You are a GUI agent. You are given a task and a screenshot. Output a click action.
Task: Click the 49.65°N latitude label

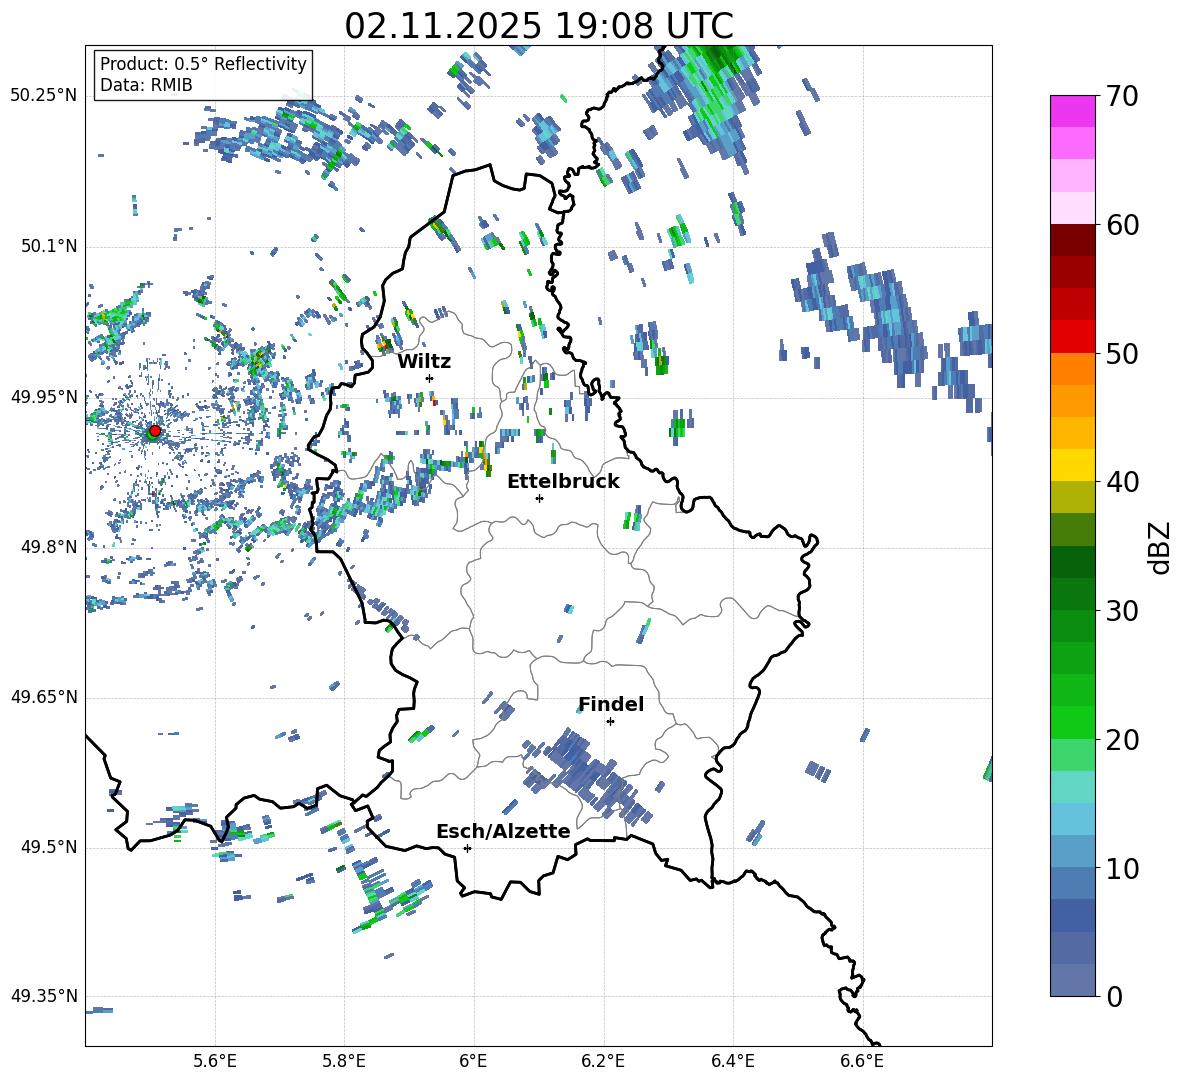coord(44,697)
